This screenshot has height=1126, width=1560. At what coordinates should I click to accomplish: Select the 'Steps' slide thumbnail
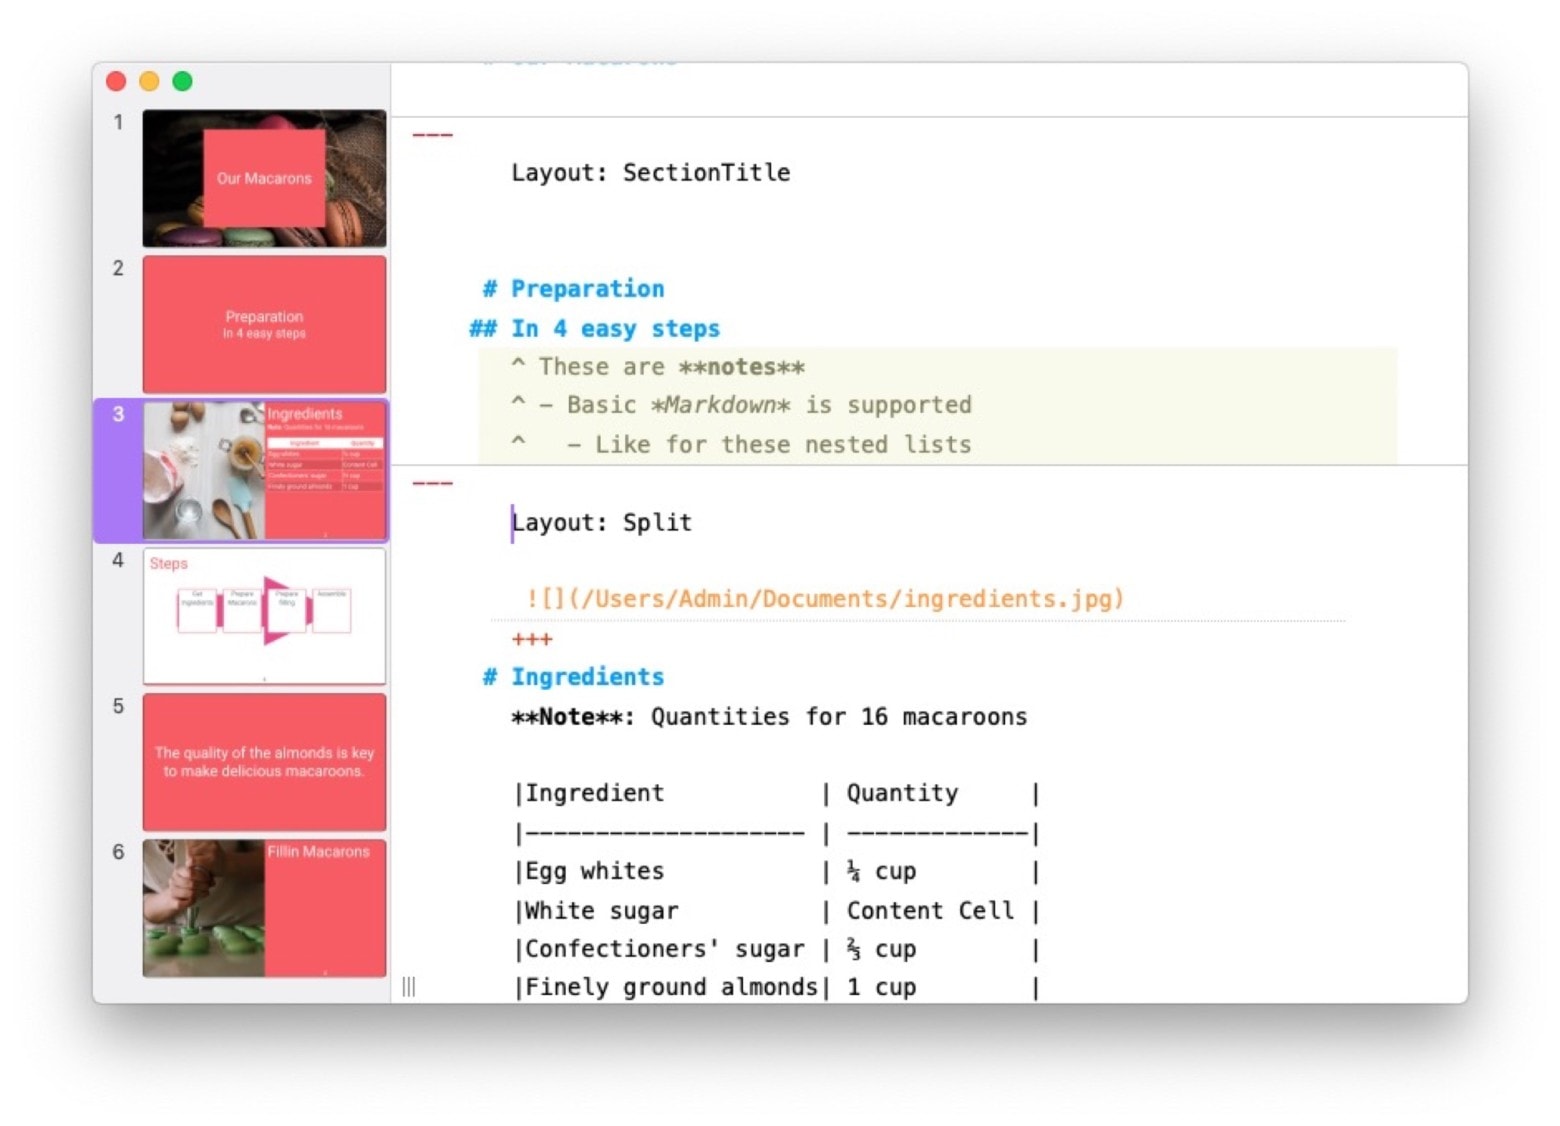(263, 616)
